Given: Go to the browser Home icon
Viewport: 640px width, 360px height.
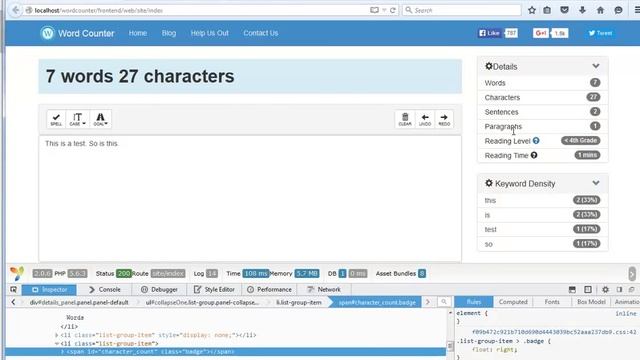Looking at the screenshot, I should pyautogui.click(x=600, y=10).
